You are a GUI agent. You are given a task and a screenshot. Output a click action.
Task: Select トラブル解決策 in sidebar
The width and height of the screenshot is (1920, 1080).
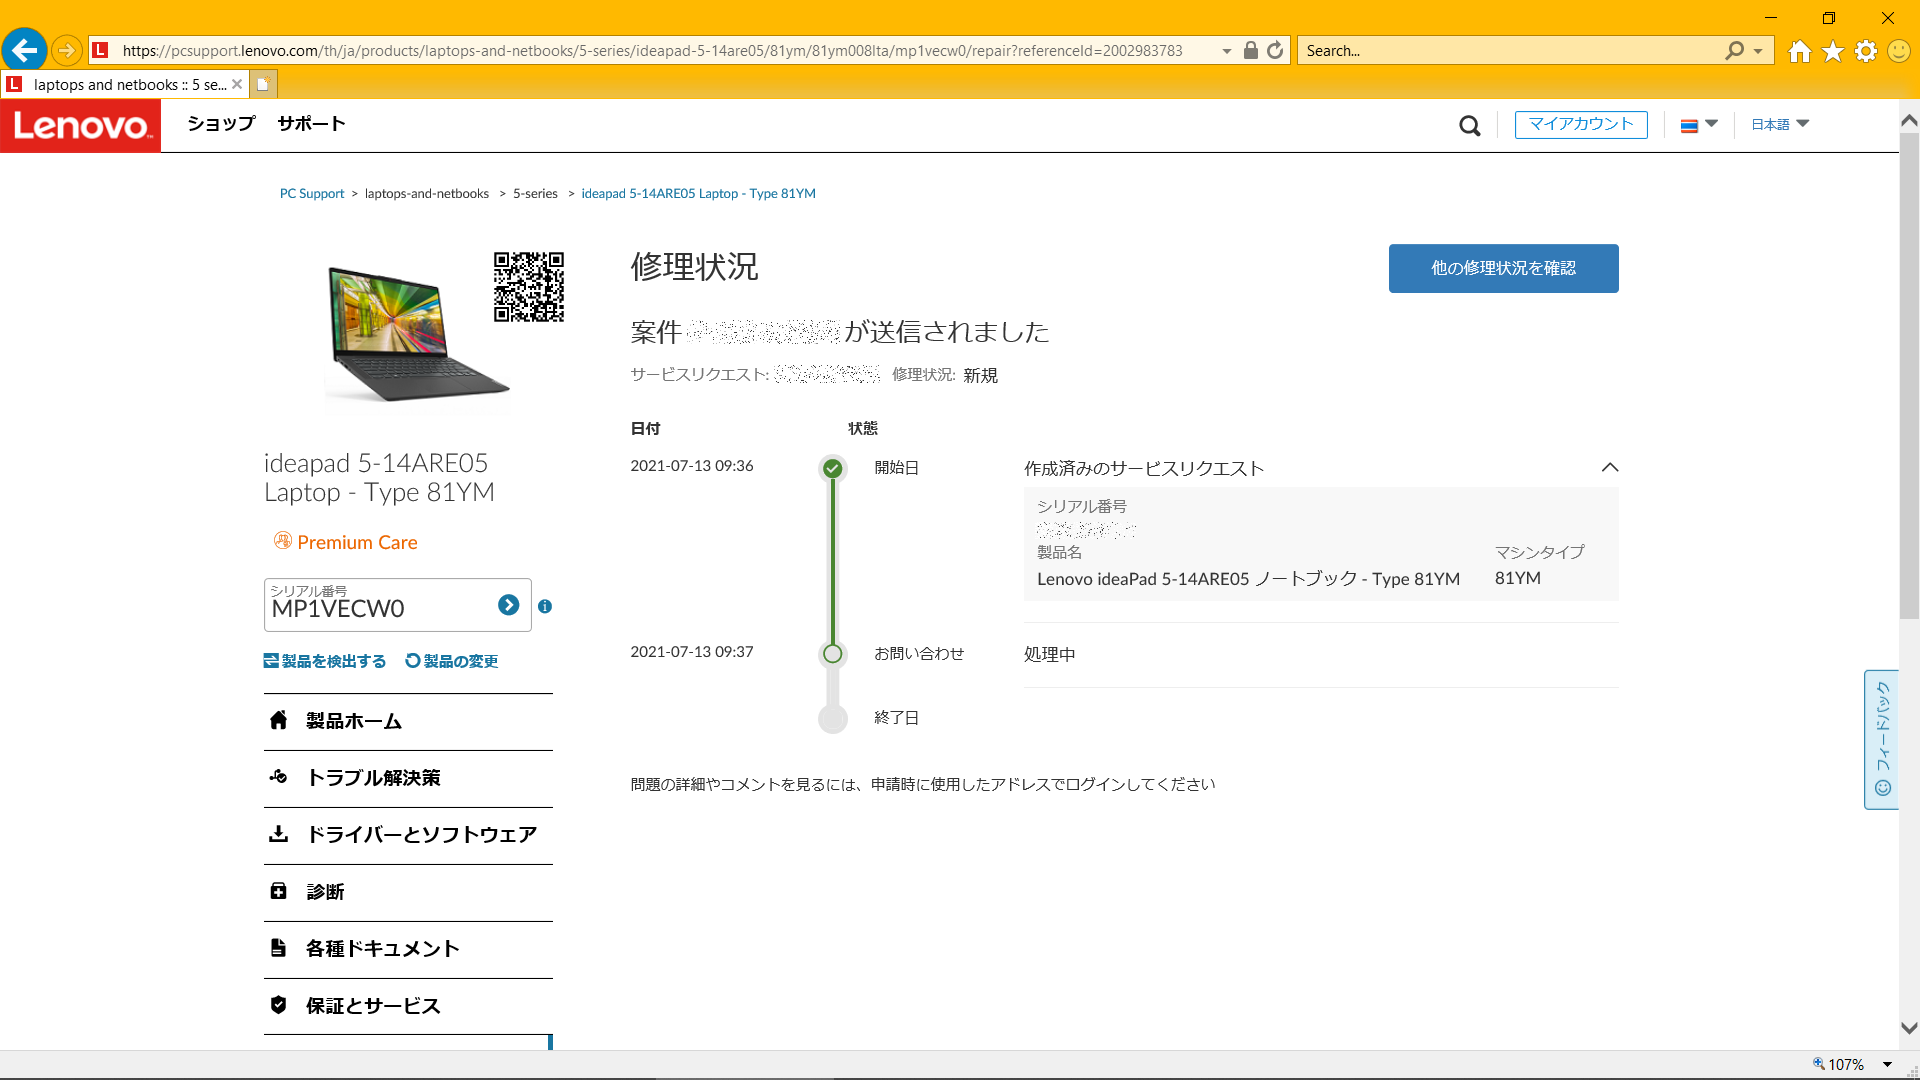point(408,778)
